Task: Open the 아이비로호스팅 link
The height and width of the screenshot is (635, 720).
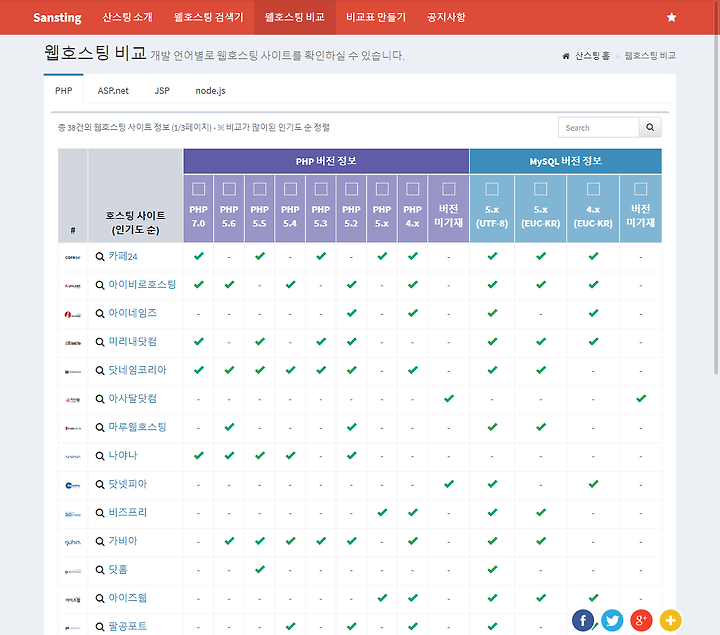Action: [x=142, y=285]
